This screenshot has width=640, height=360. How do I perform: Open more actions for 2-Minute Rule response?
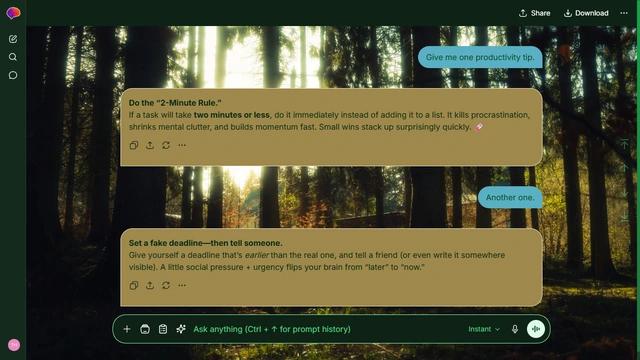[x=182, y=145]
